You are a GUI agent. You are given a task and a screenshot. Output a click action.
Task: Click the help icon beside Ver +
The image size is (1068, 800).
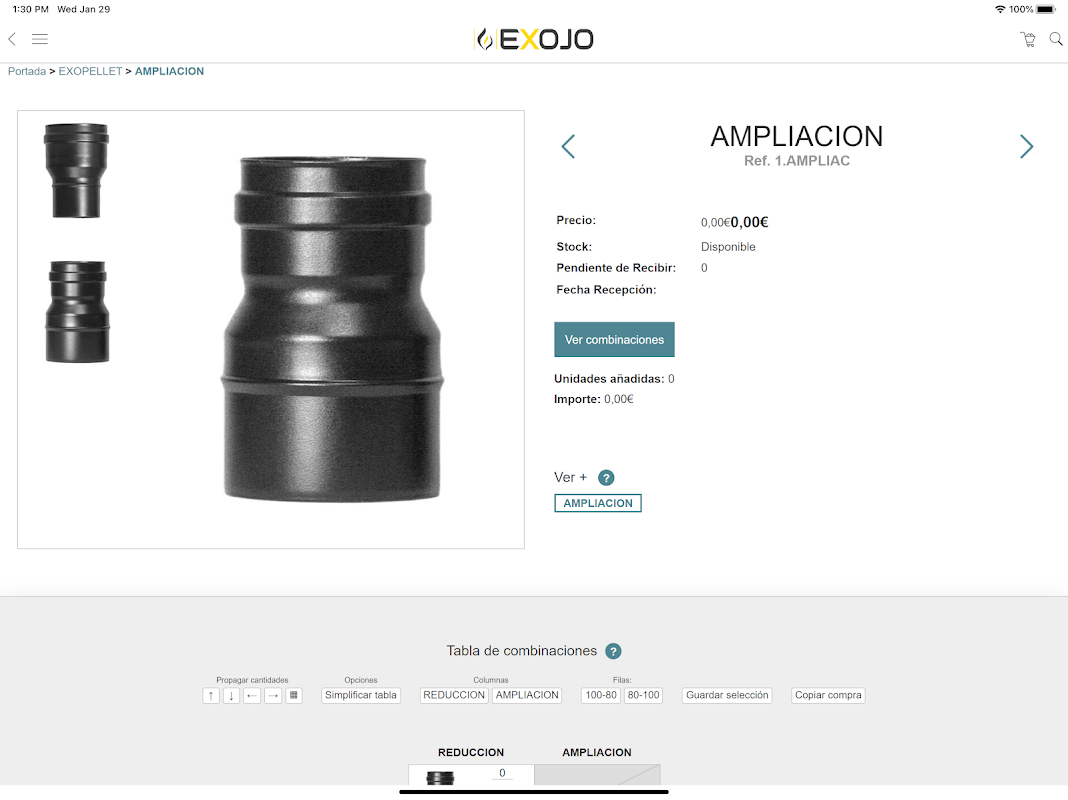[606, 478]
